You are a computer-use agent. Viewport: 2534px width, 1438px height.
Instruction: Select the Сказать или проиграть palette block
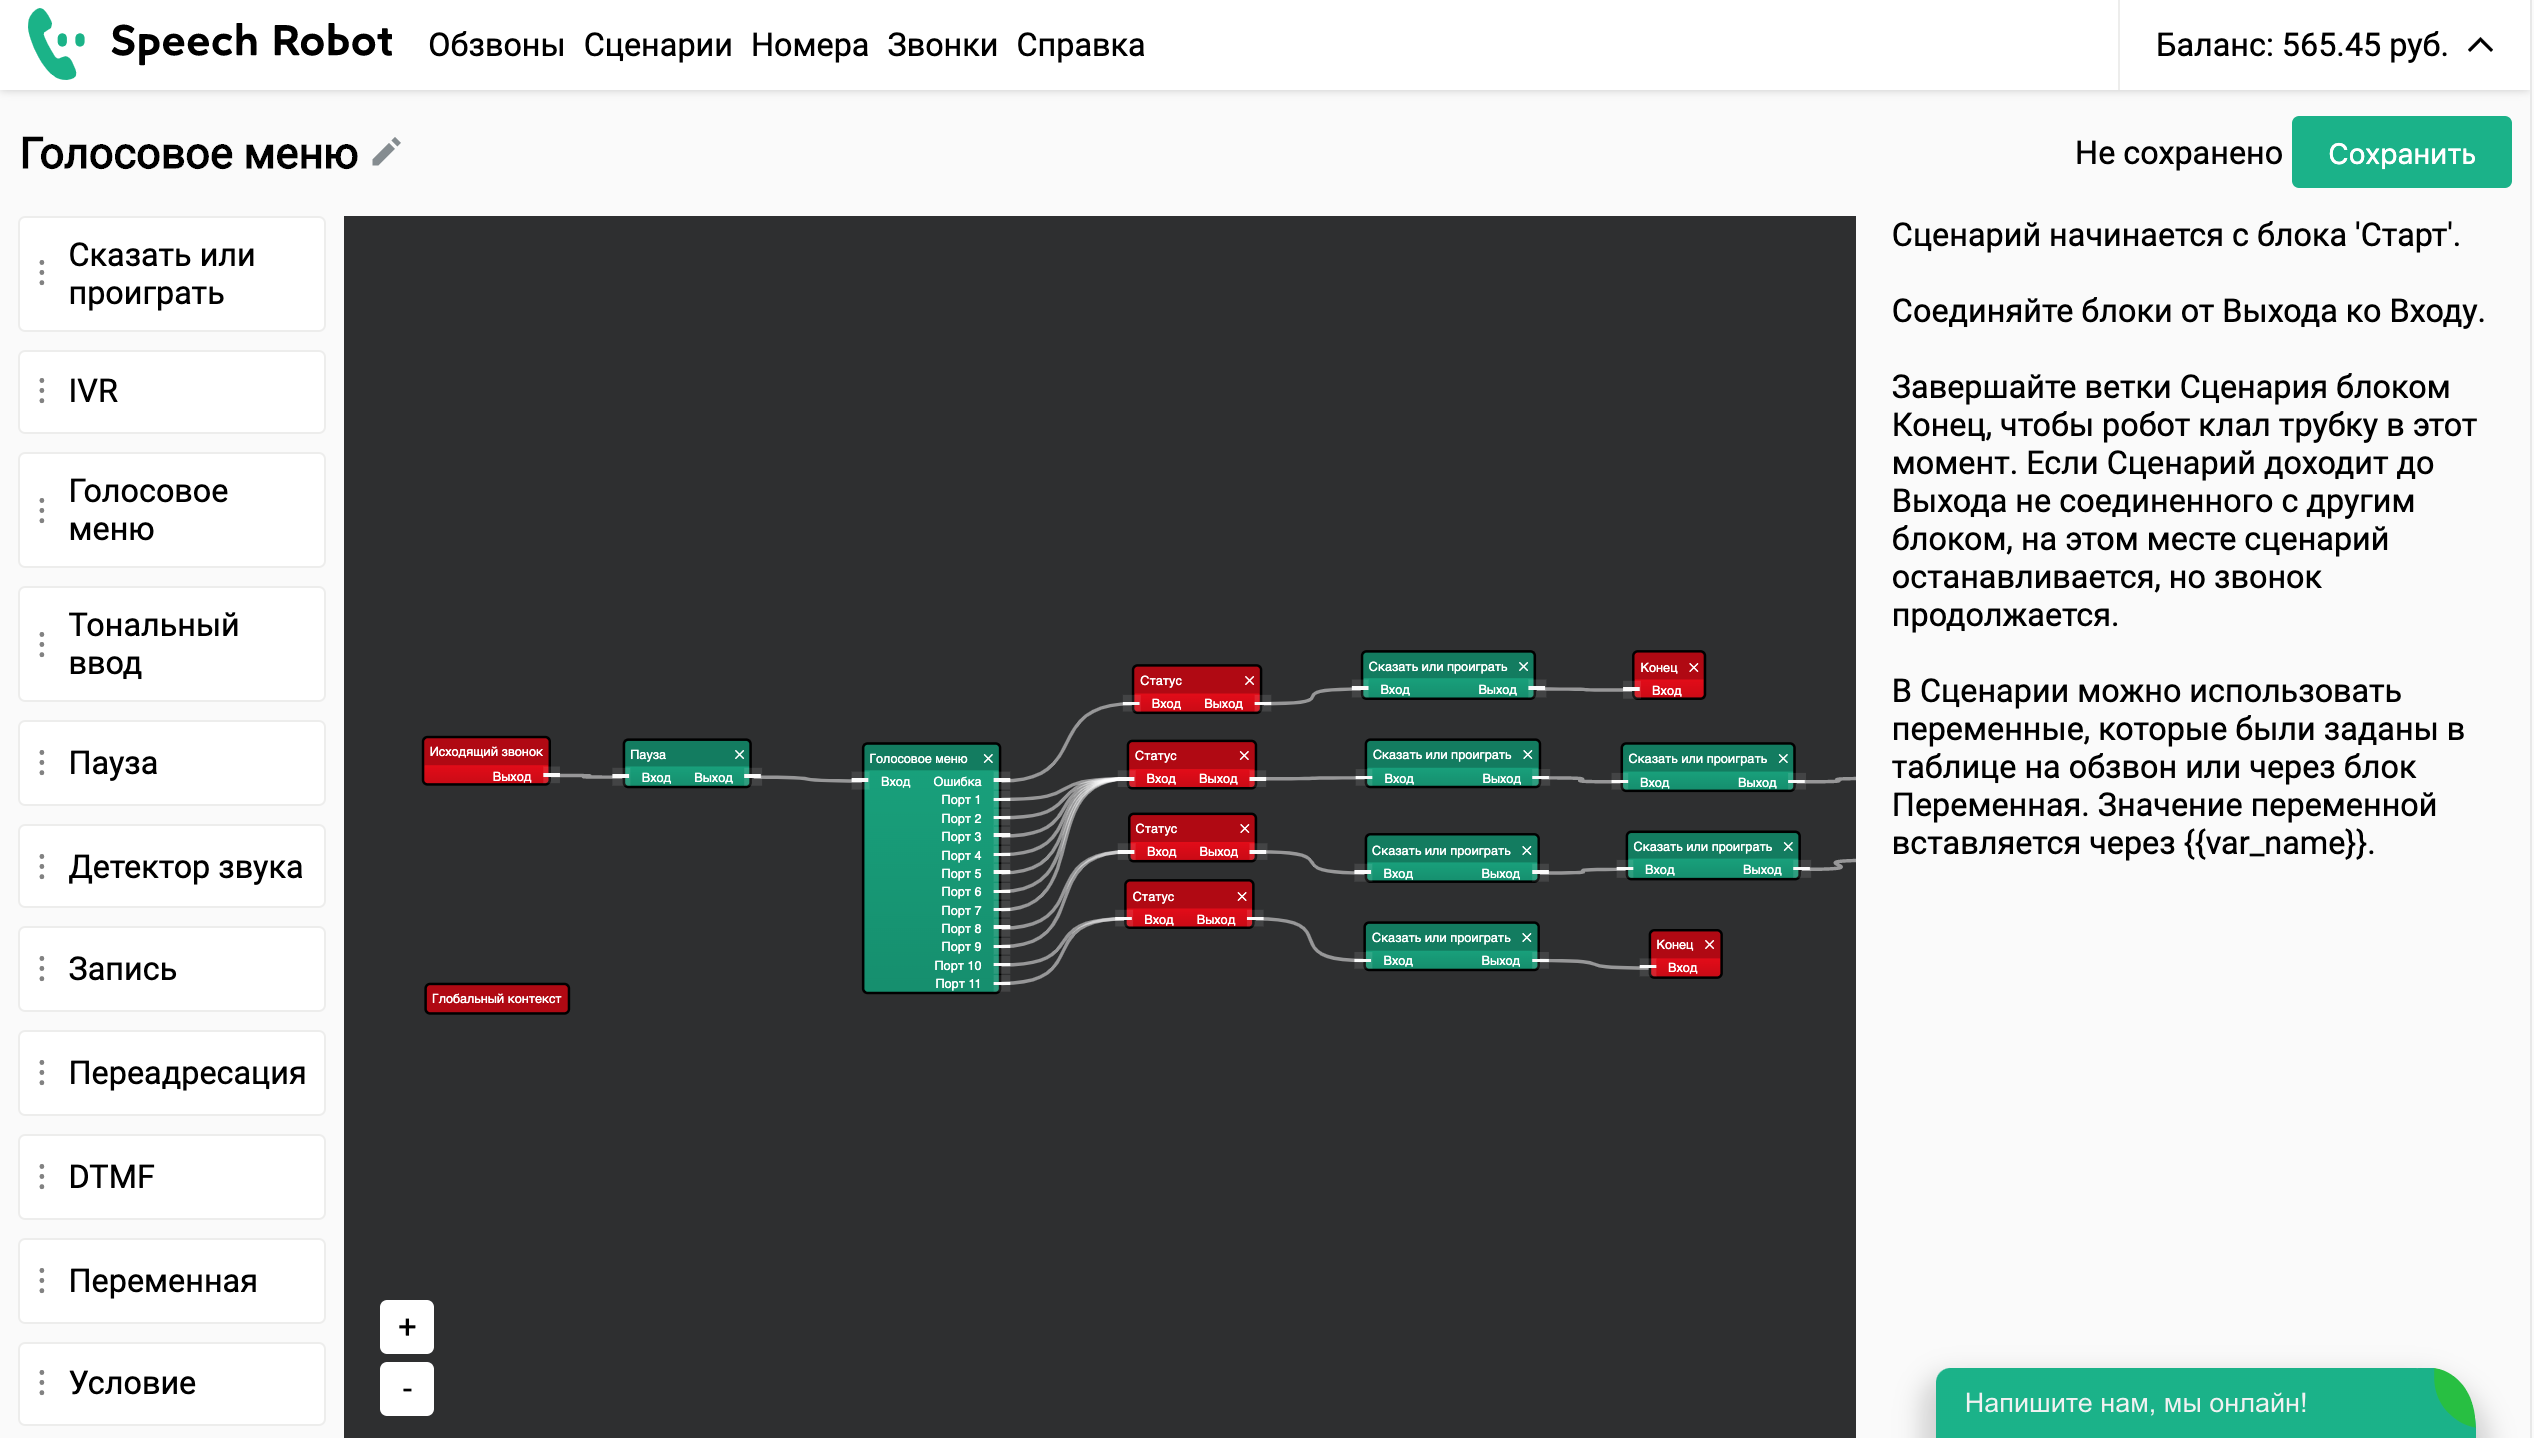click(172, 274)
